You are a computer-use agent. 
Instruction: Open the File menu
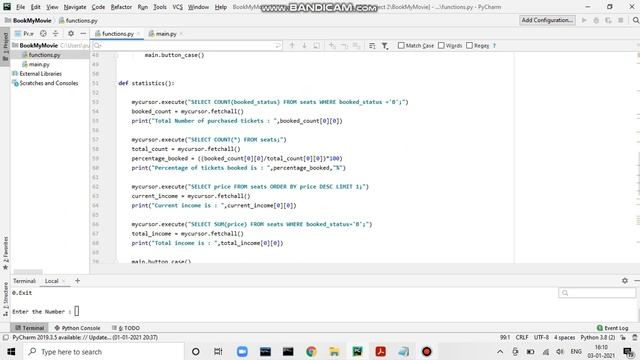pos(20,7)
